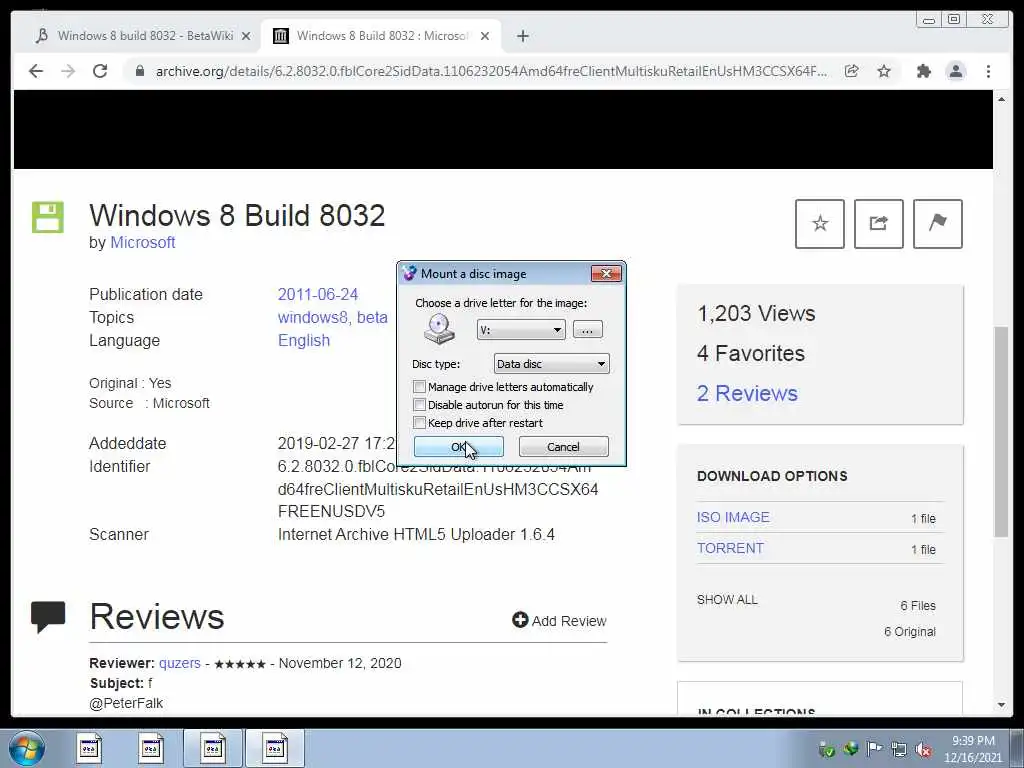Click the speech bubble Reviews icon

[48, 616]
